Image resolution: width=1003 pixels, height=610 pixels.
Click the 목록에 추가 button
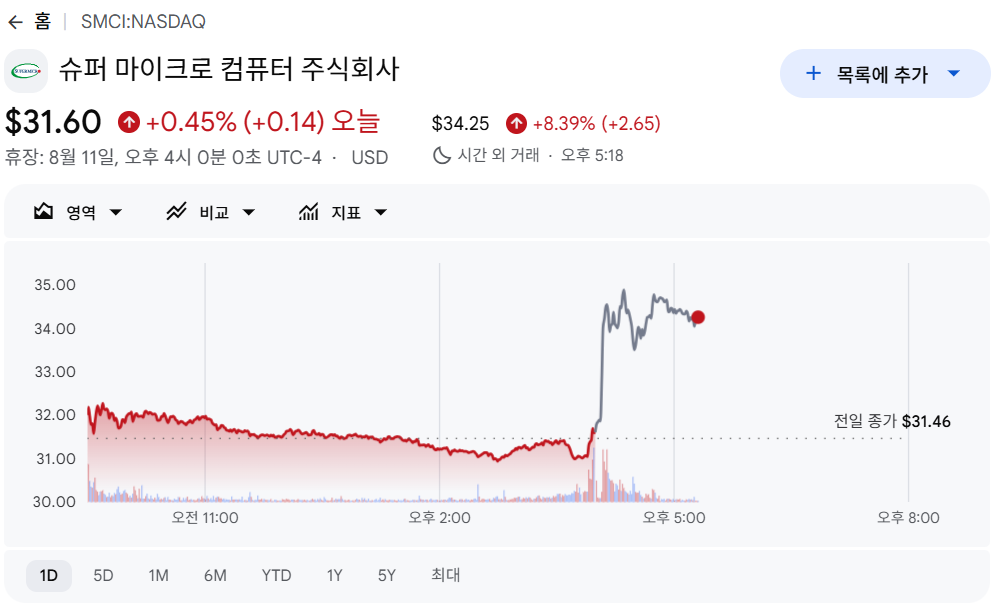(x=885, y=74)
